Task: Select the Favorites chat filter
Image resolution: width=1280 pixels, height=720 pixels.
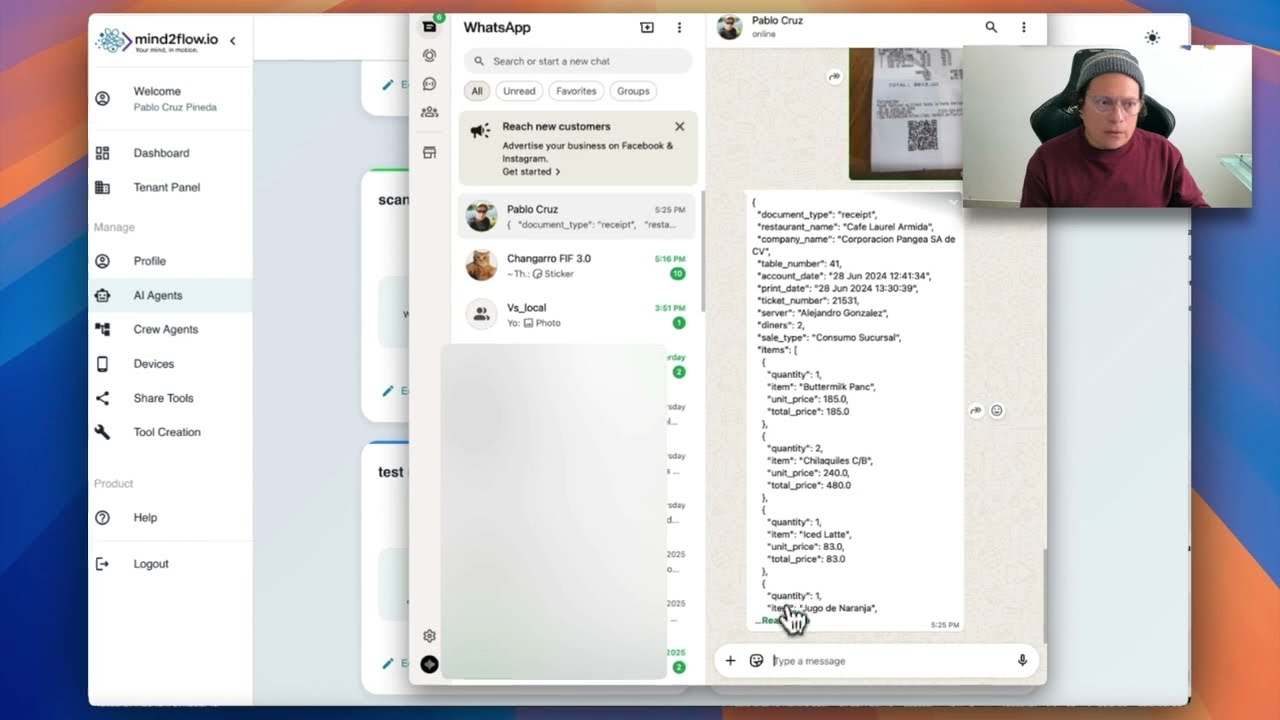Action: [x=576, y=91]
